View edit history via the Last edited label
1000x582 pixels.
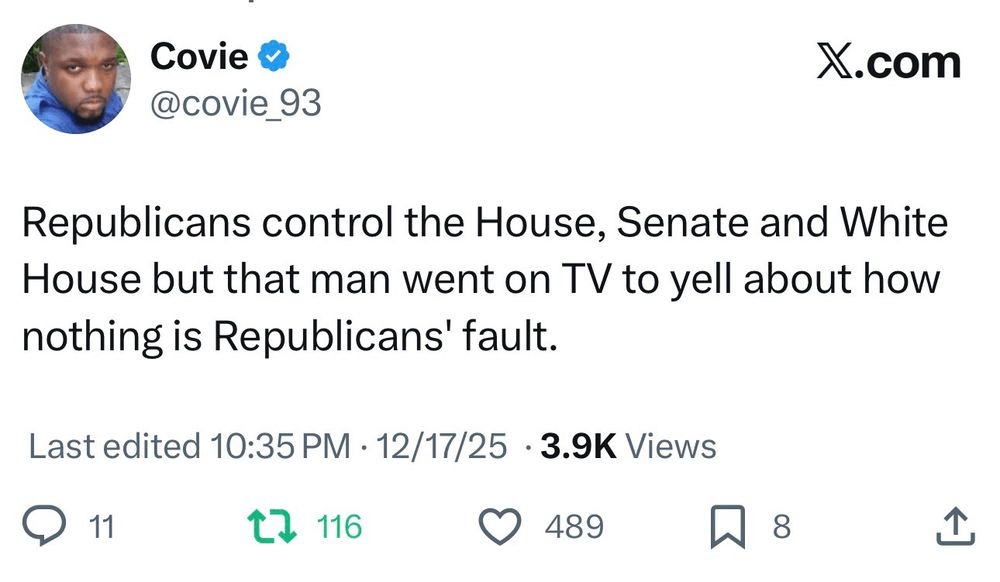[115, 445]
